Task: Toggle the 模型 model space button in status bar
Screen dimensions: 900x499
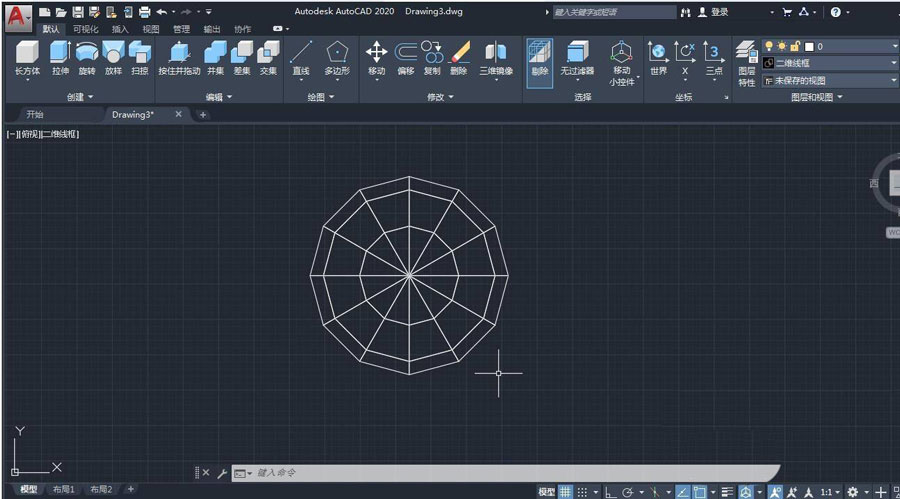Action: [546, 492]
